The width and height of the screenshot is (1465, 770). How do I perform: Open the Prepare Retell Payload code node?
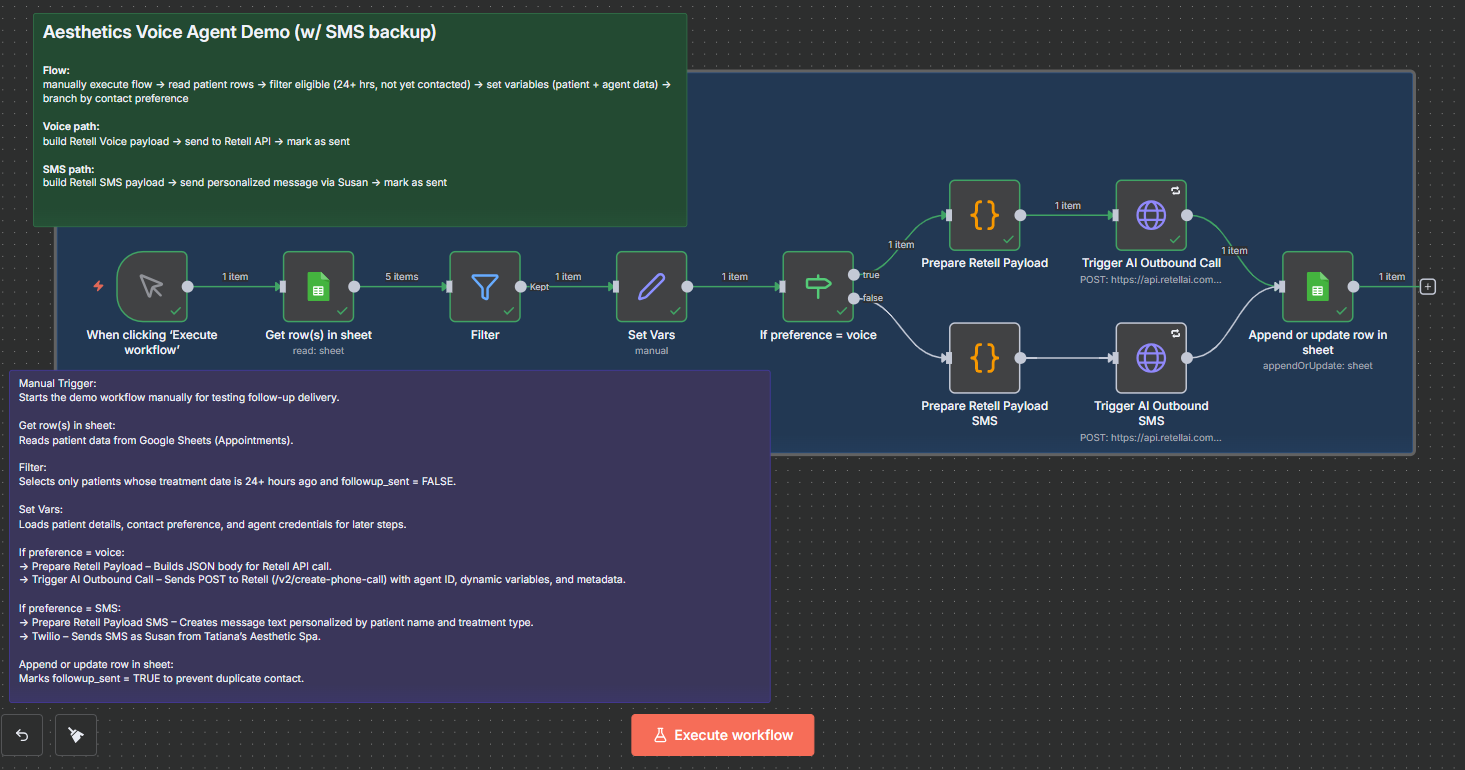[984, 215]
